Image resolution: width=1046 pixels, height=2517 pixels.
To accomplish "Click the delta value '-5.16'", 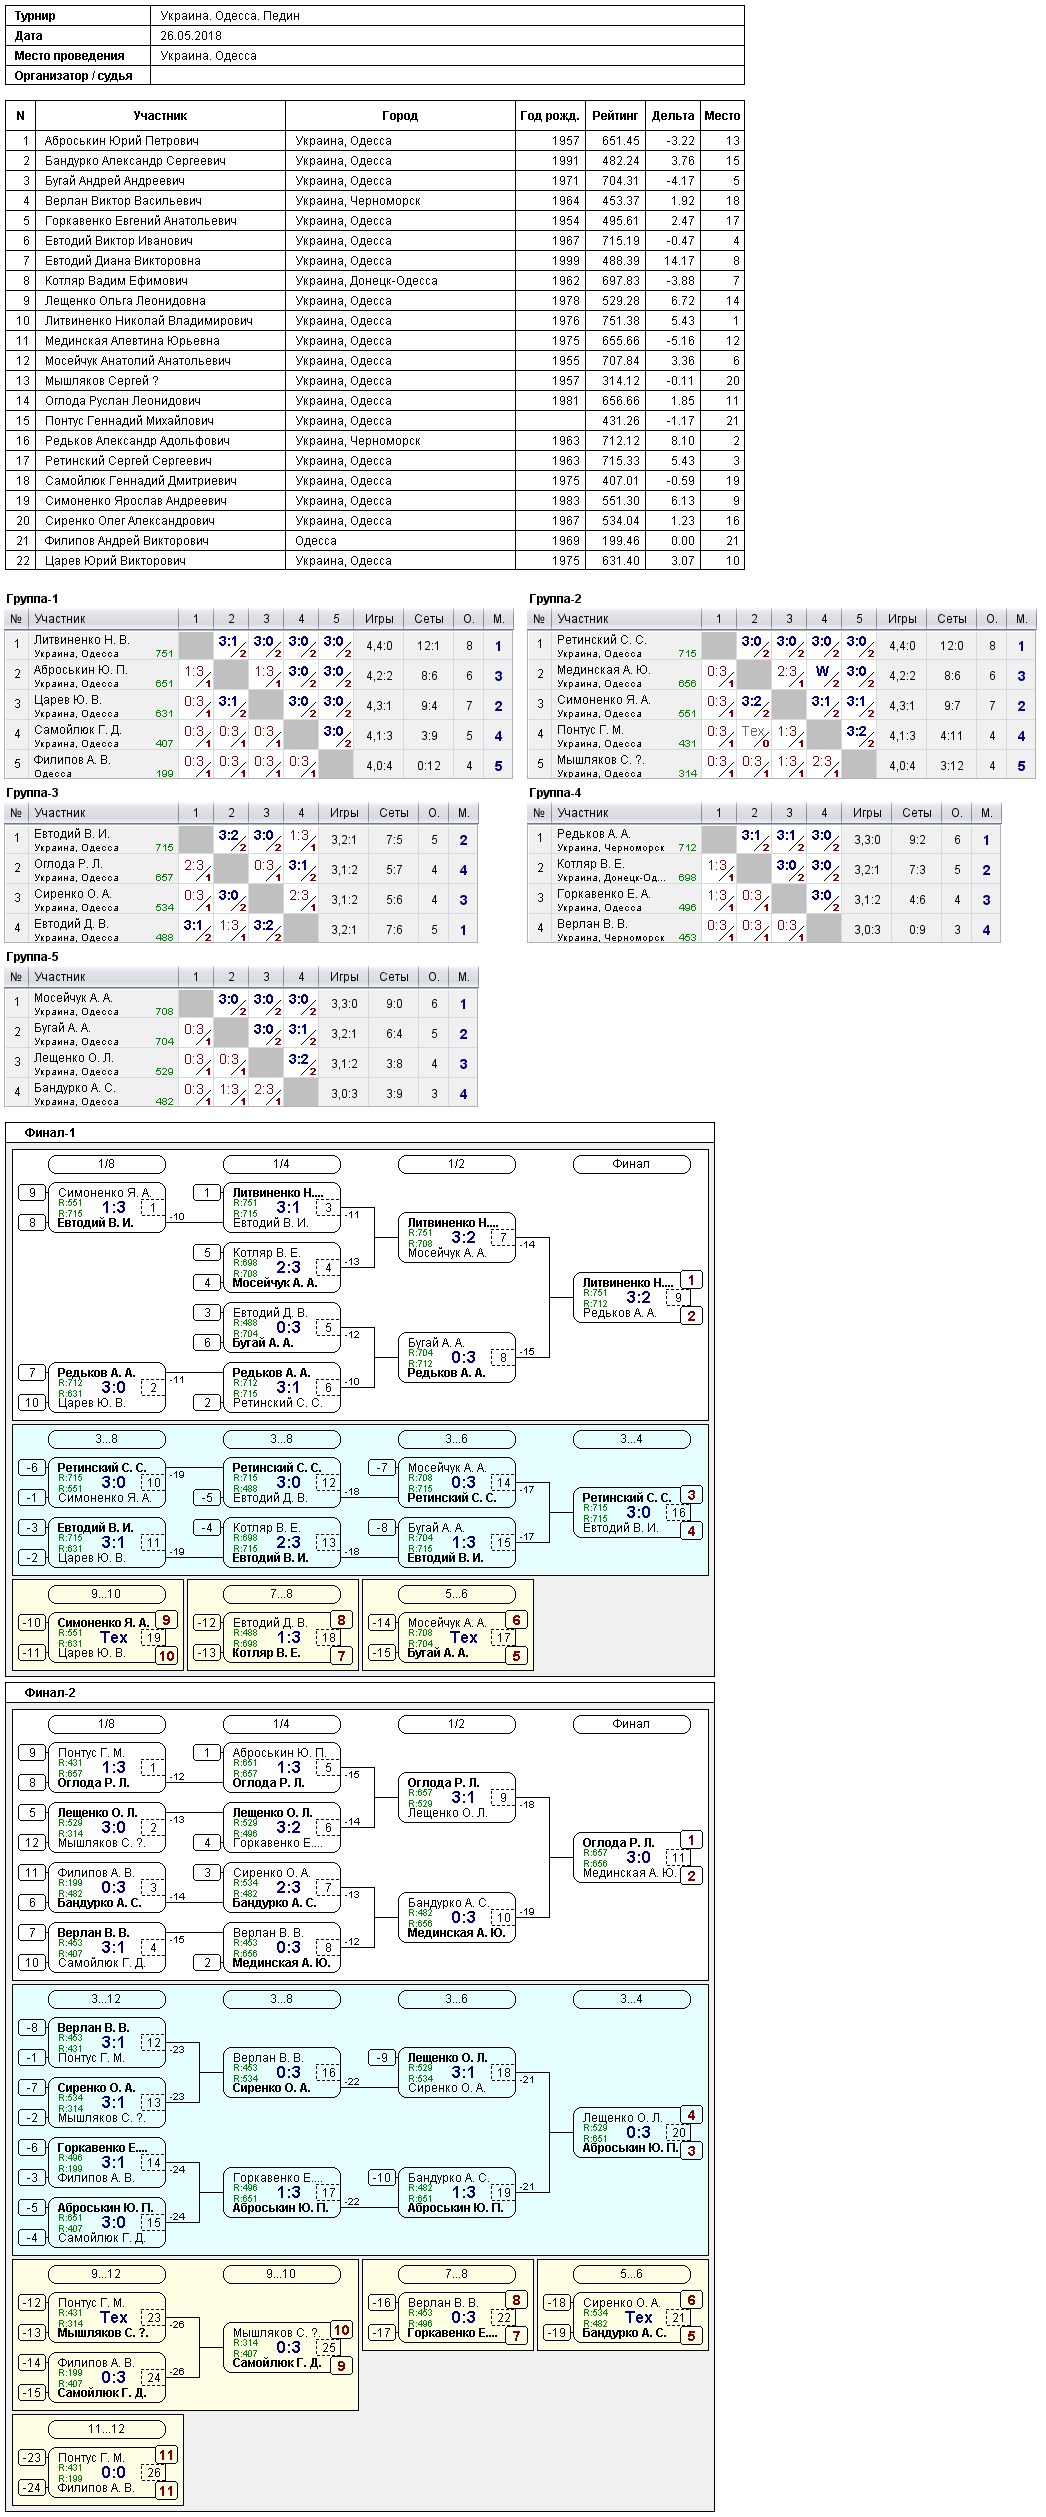I will [x=681, y=341].
